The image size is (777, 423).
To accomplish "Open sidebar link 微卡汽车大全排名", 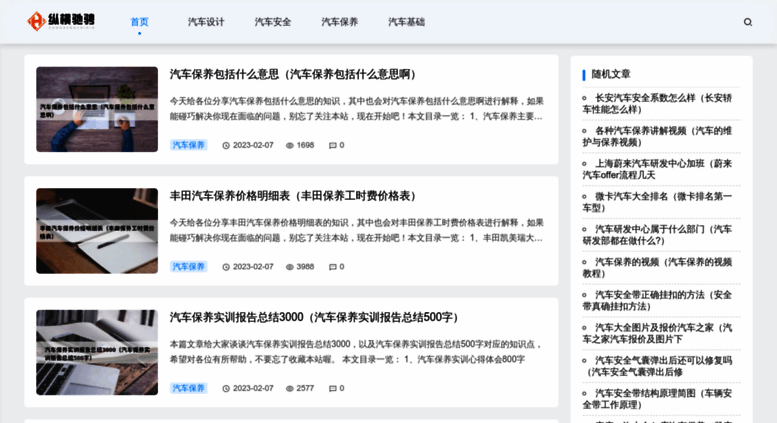I will 657,202.
